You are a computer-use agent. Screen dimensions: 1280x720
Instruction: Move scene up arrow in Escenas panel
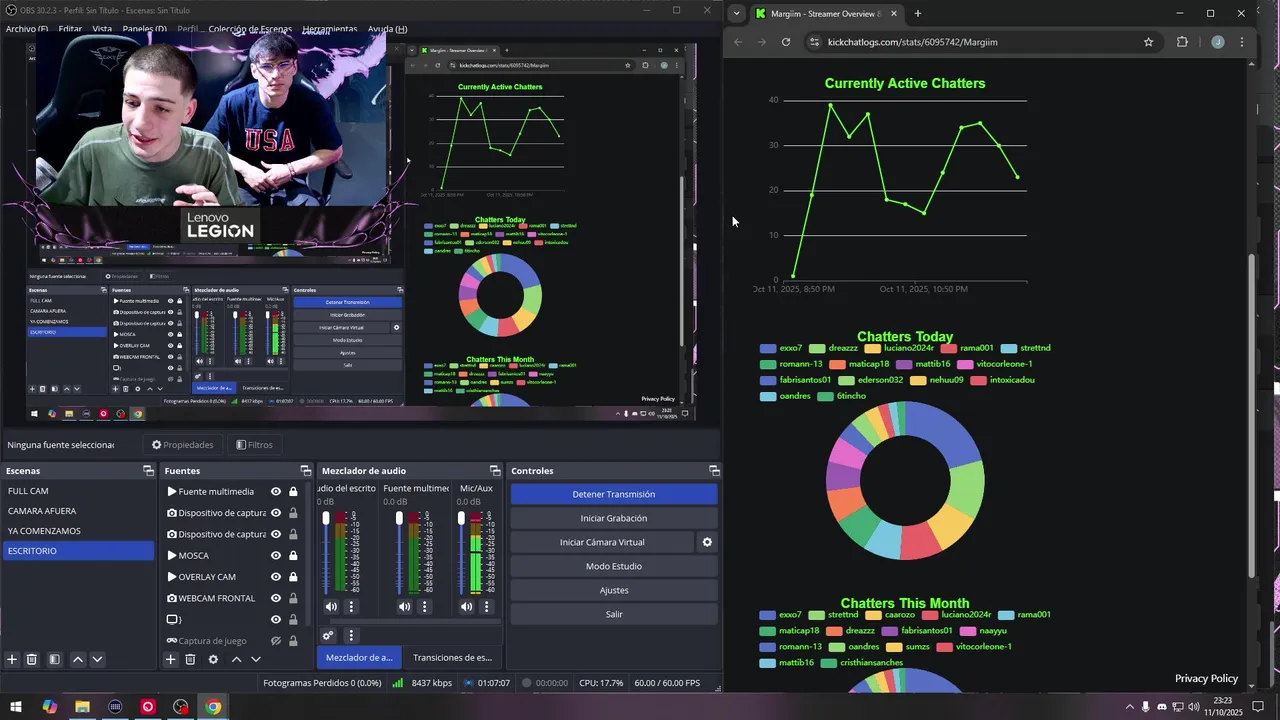pyautogui.click(x=78, y=660)
